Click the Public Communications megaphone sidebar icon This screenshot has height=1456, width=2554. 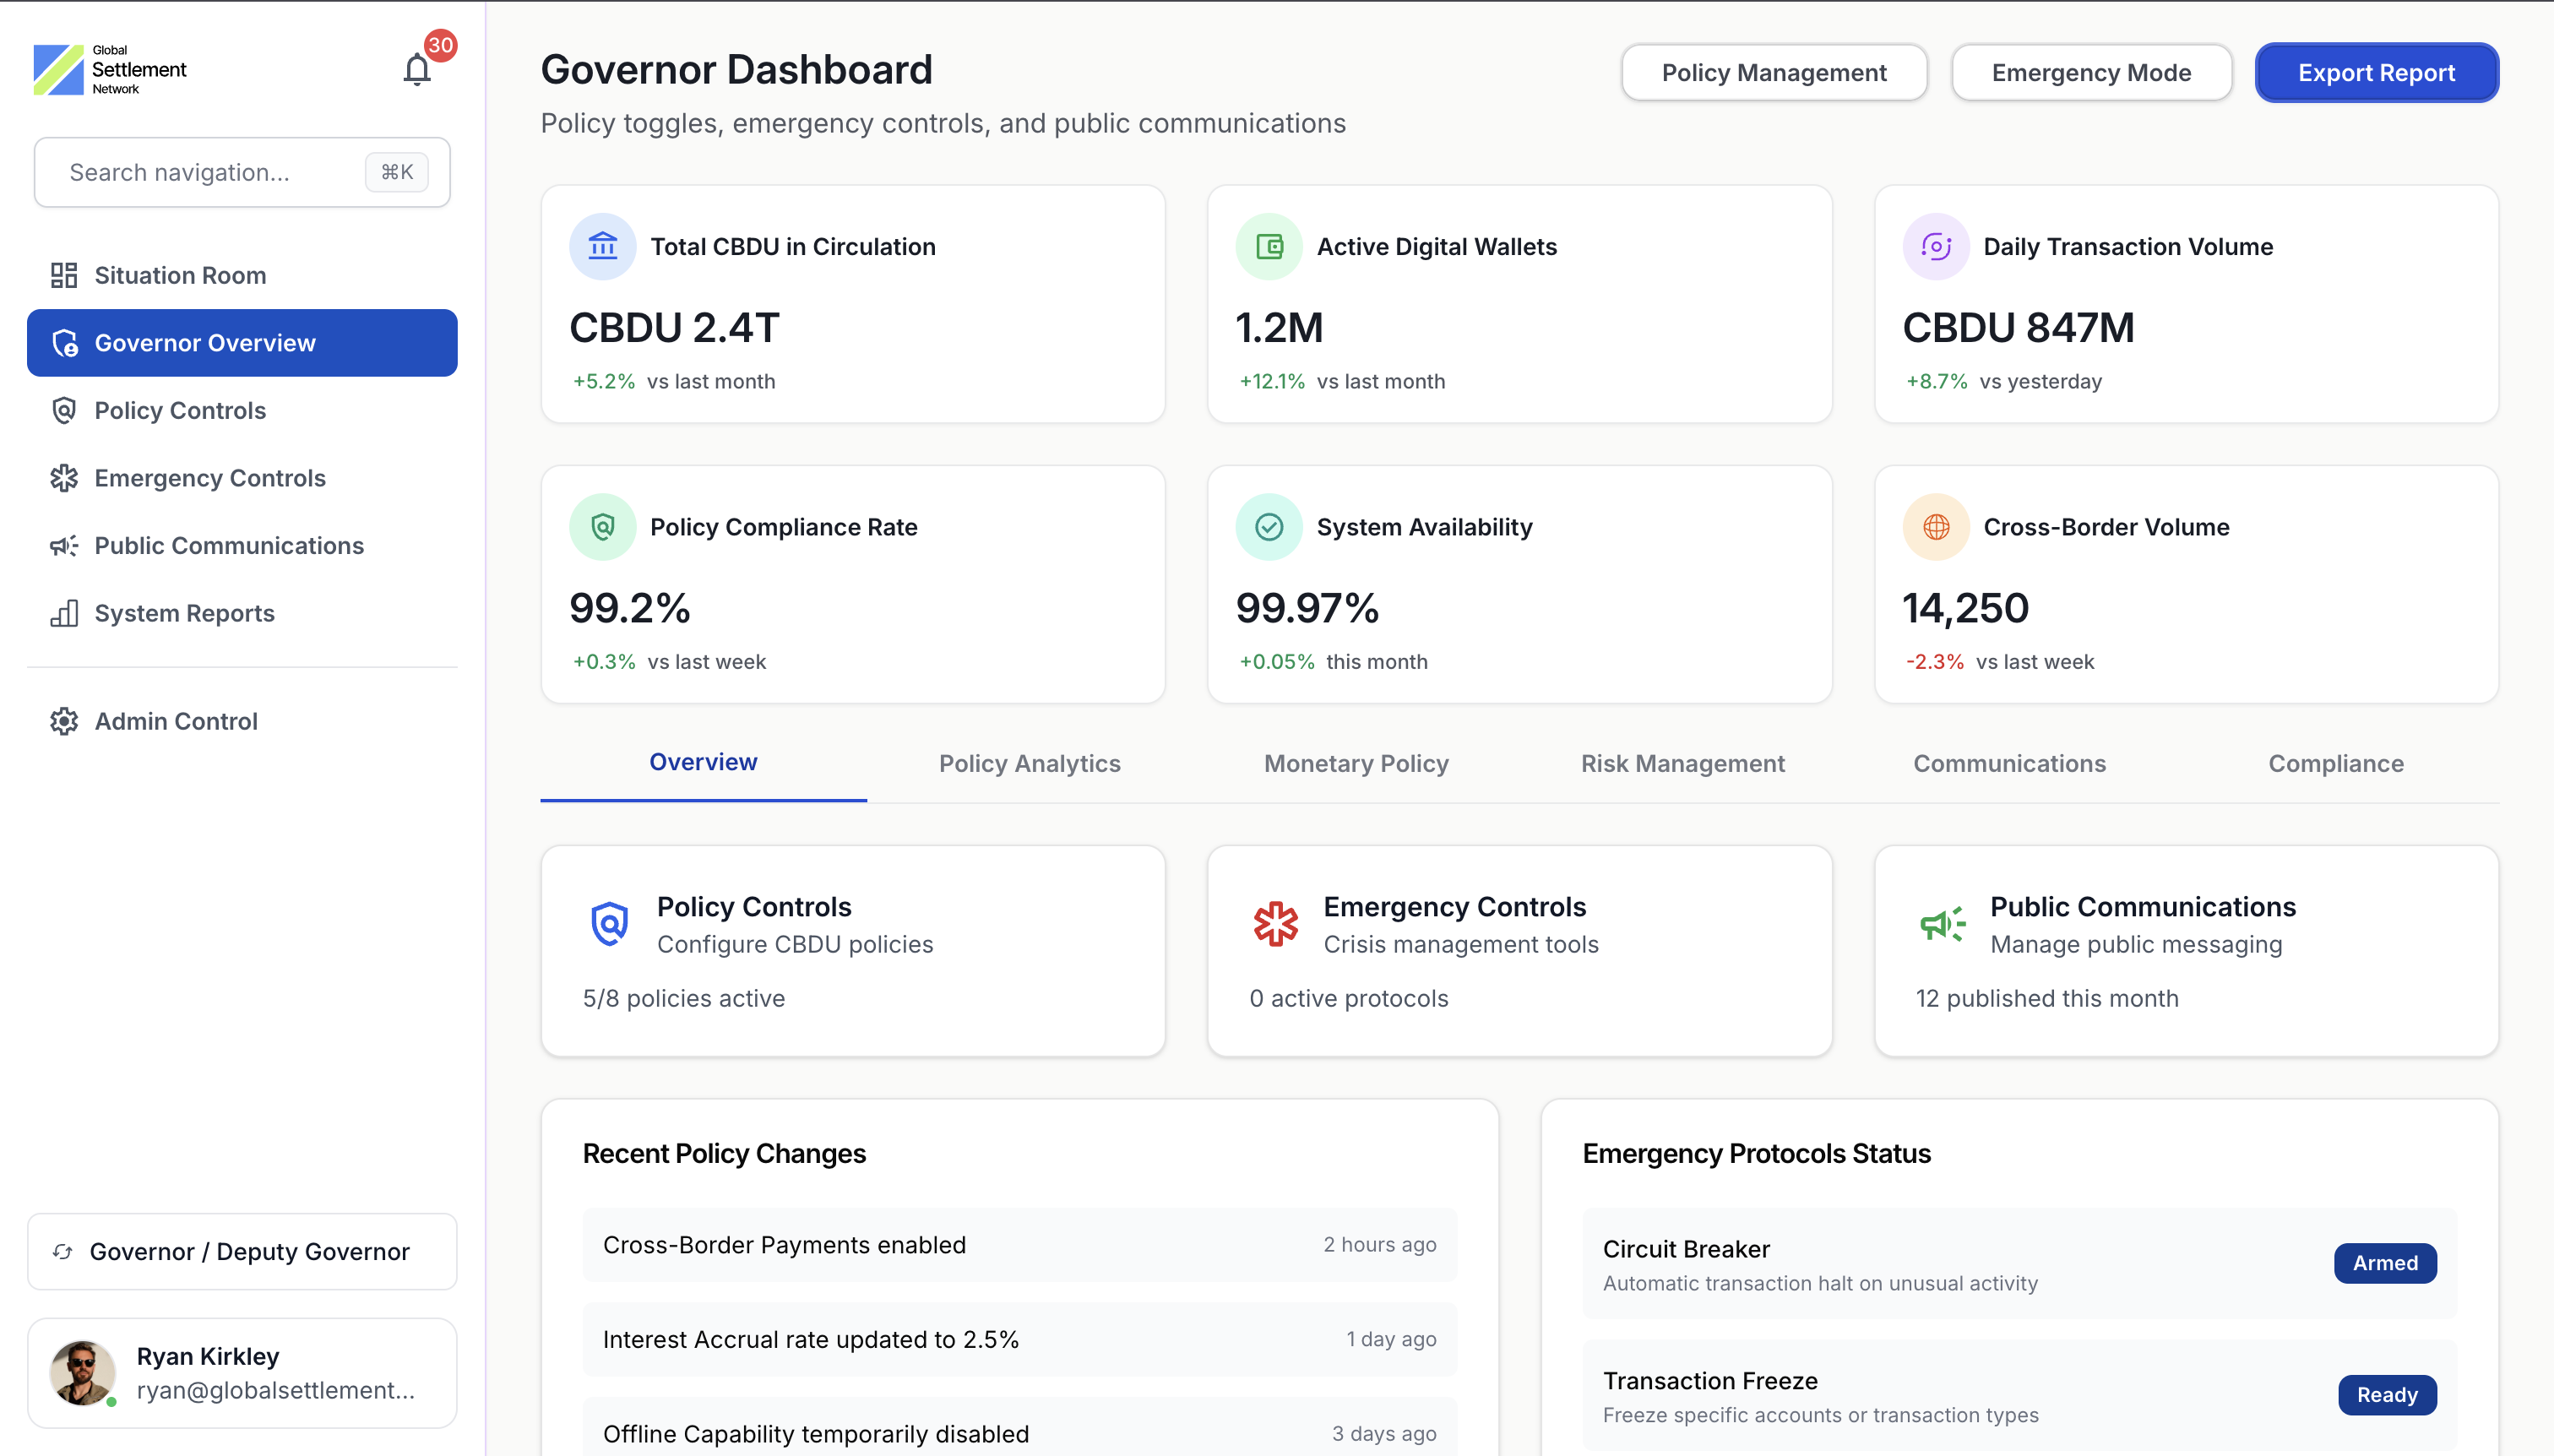pos(64,546)
